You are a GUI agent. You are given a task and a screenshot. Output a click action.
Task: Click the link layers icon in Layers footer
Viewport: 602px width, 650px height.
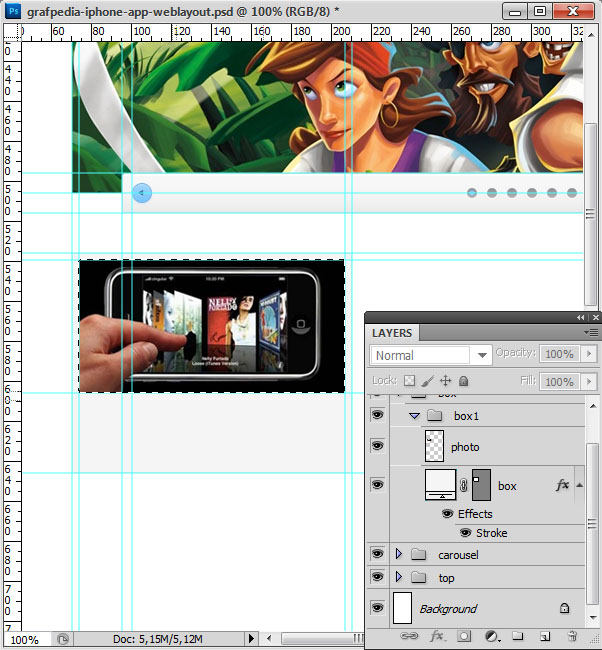point(409,636)
